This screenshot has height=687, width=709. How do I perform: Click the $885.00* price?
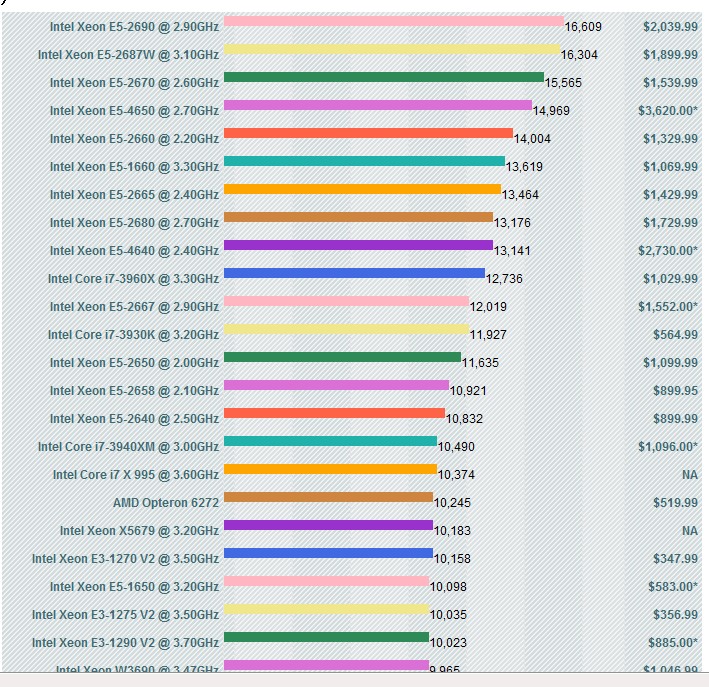[x=673, y=644]
